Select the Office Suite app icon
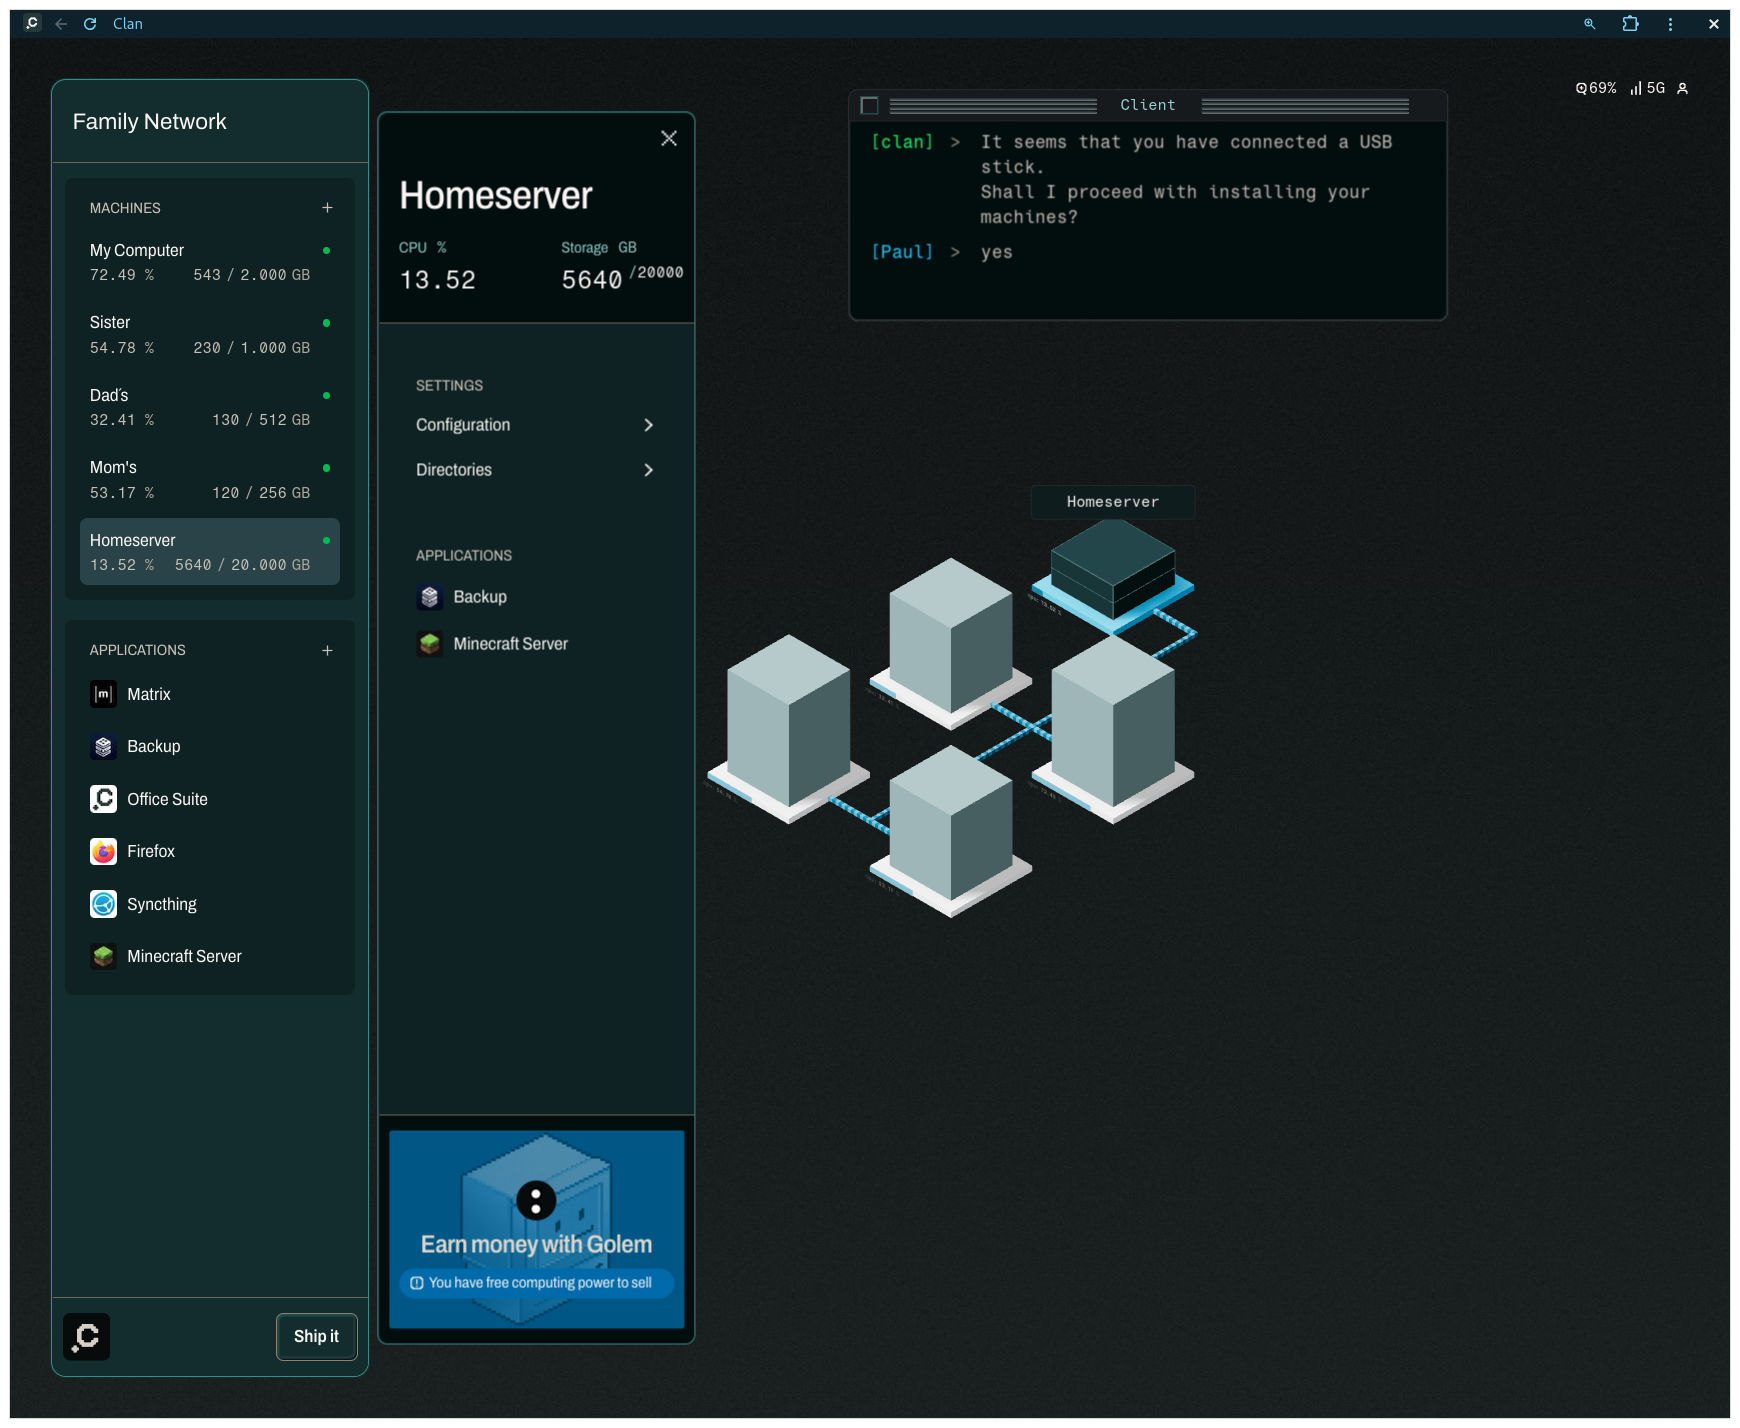The height and width of the screenshot is (1428, 1740). [103, 799]
